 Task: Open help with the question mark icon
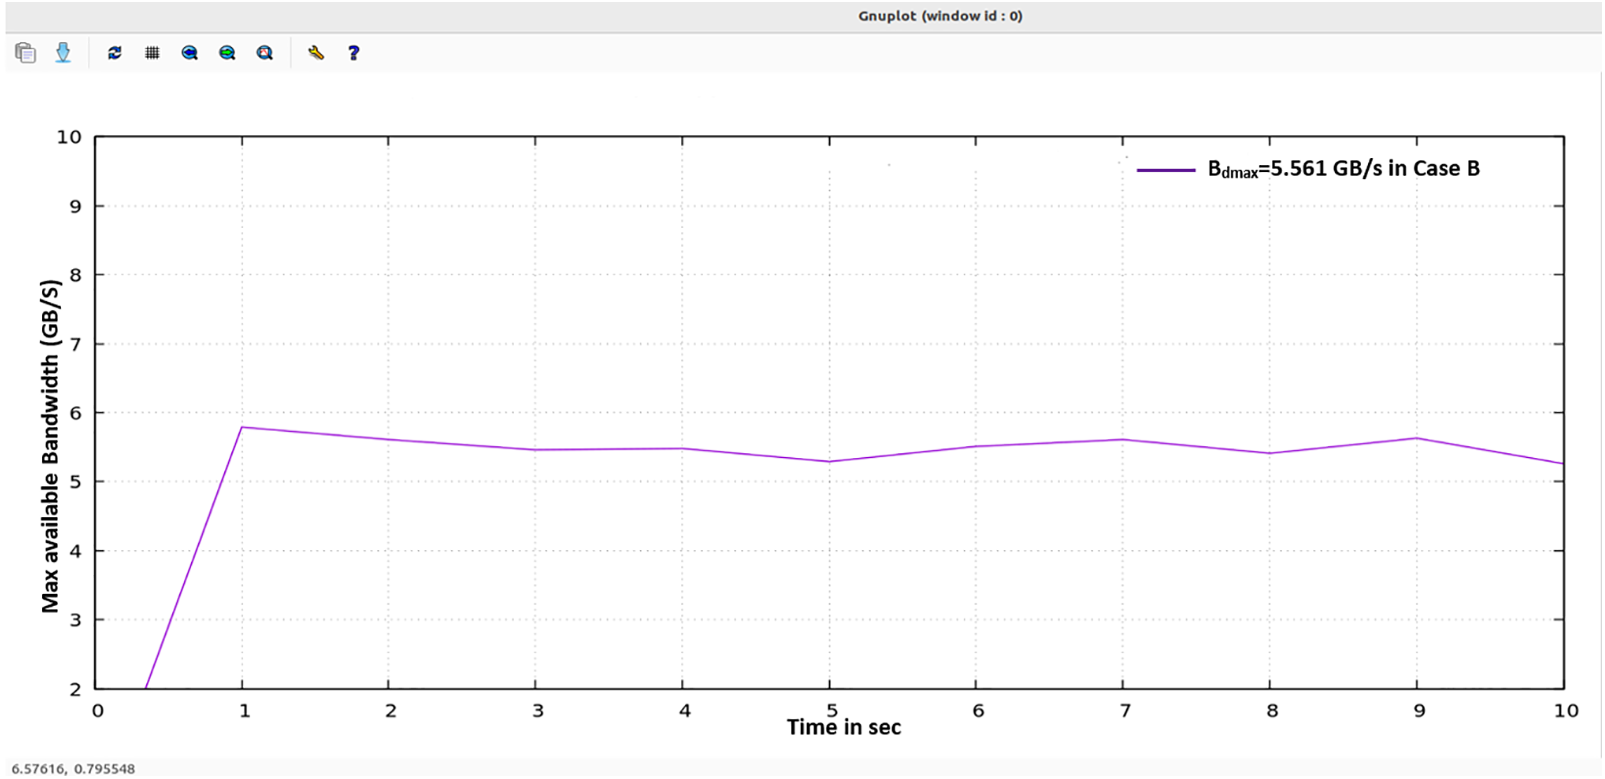(x=353, y=53)
